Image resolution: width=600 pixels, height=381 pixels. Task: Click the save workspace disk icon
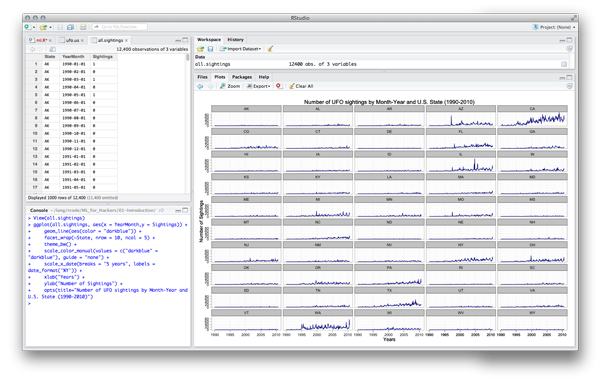pyautogui.click(x=210, y=49)
